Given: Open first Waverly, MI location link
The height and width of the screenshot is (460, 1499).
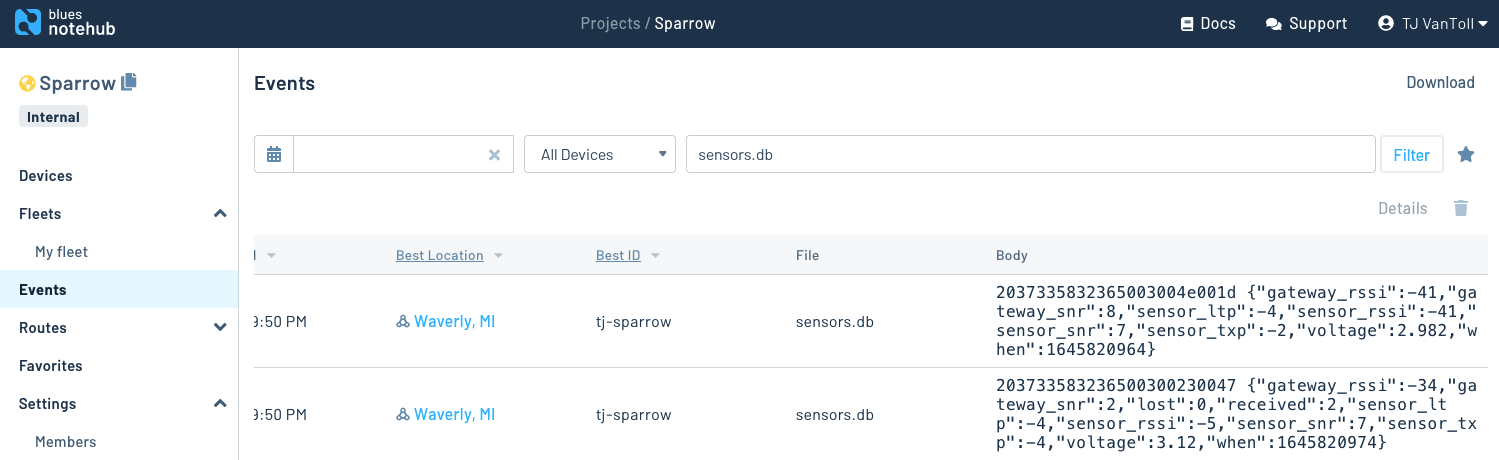Looking at the screenshot, I should pos(454,322).
